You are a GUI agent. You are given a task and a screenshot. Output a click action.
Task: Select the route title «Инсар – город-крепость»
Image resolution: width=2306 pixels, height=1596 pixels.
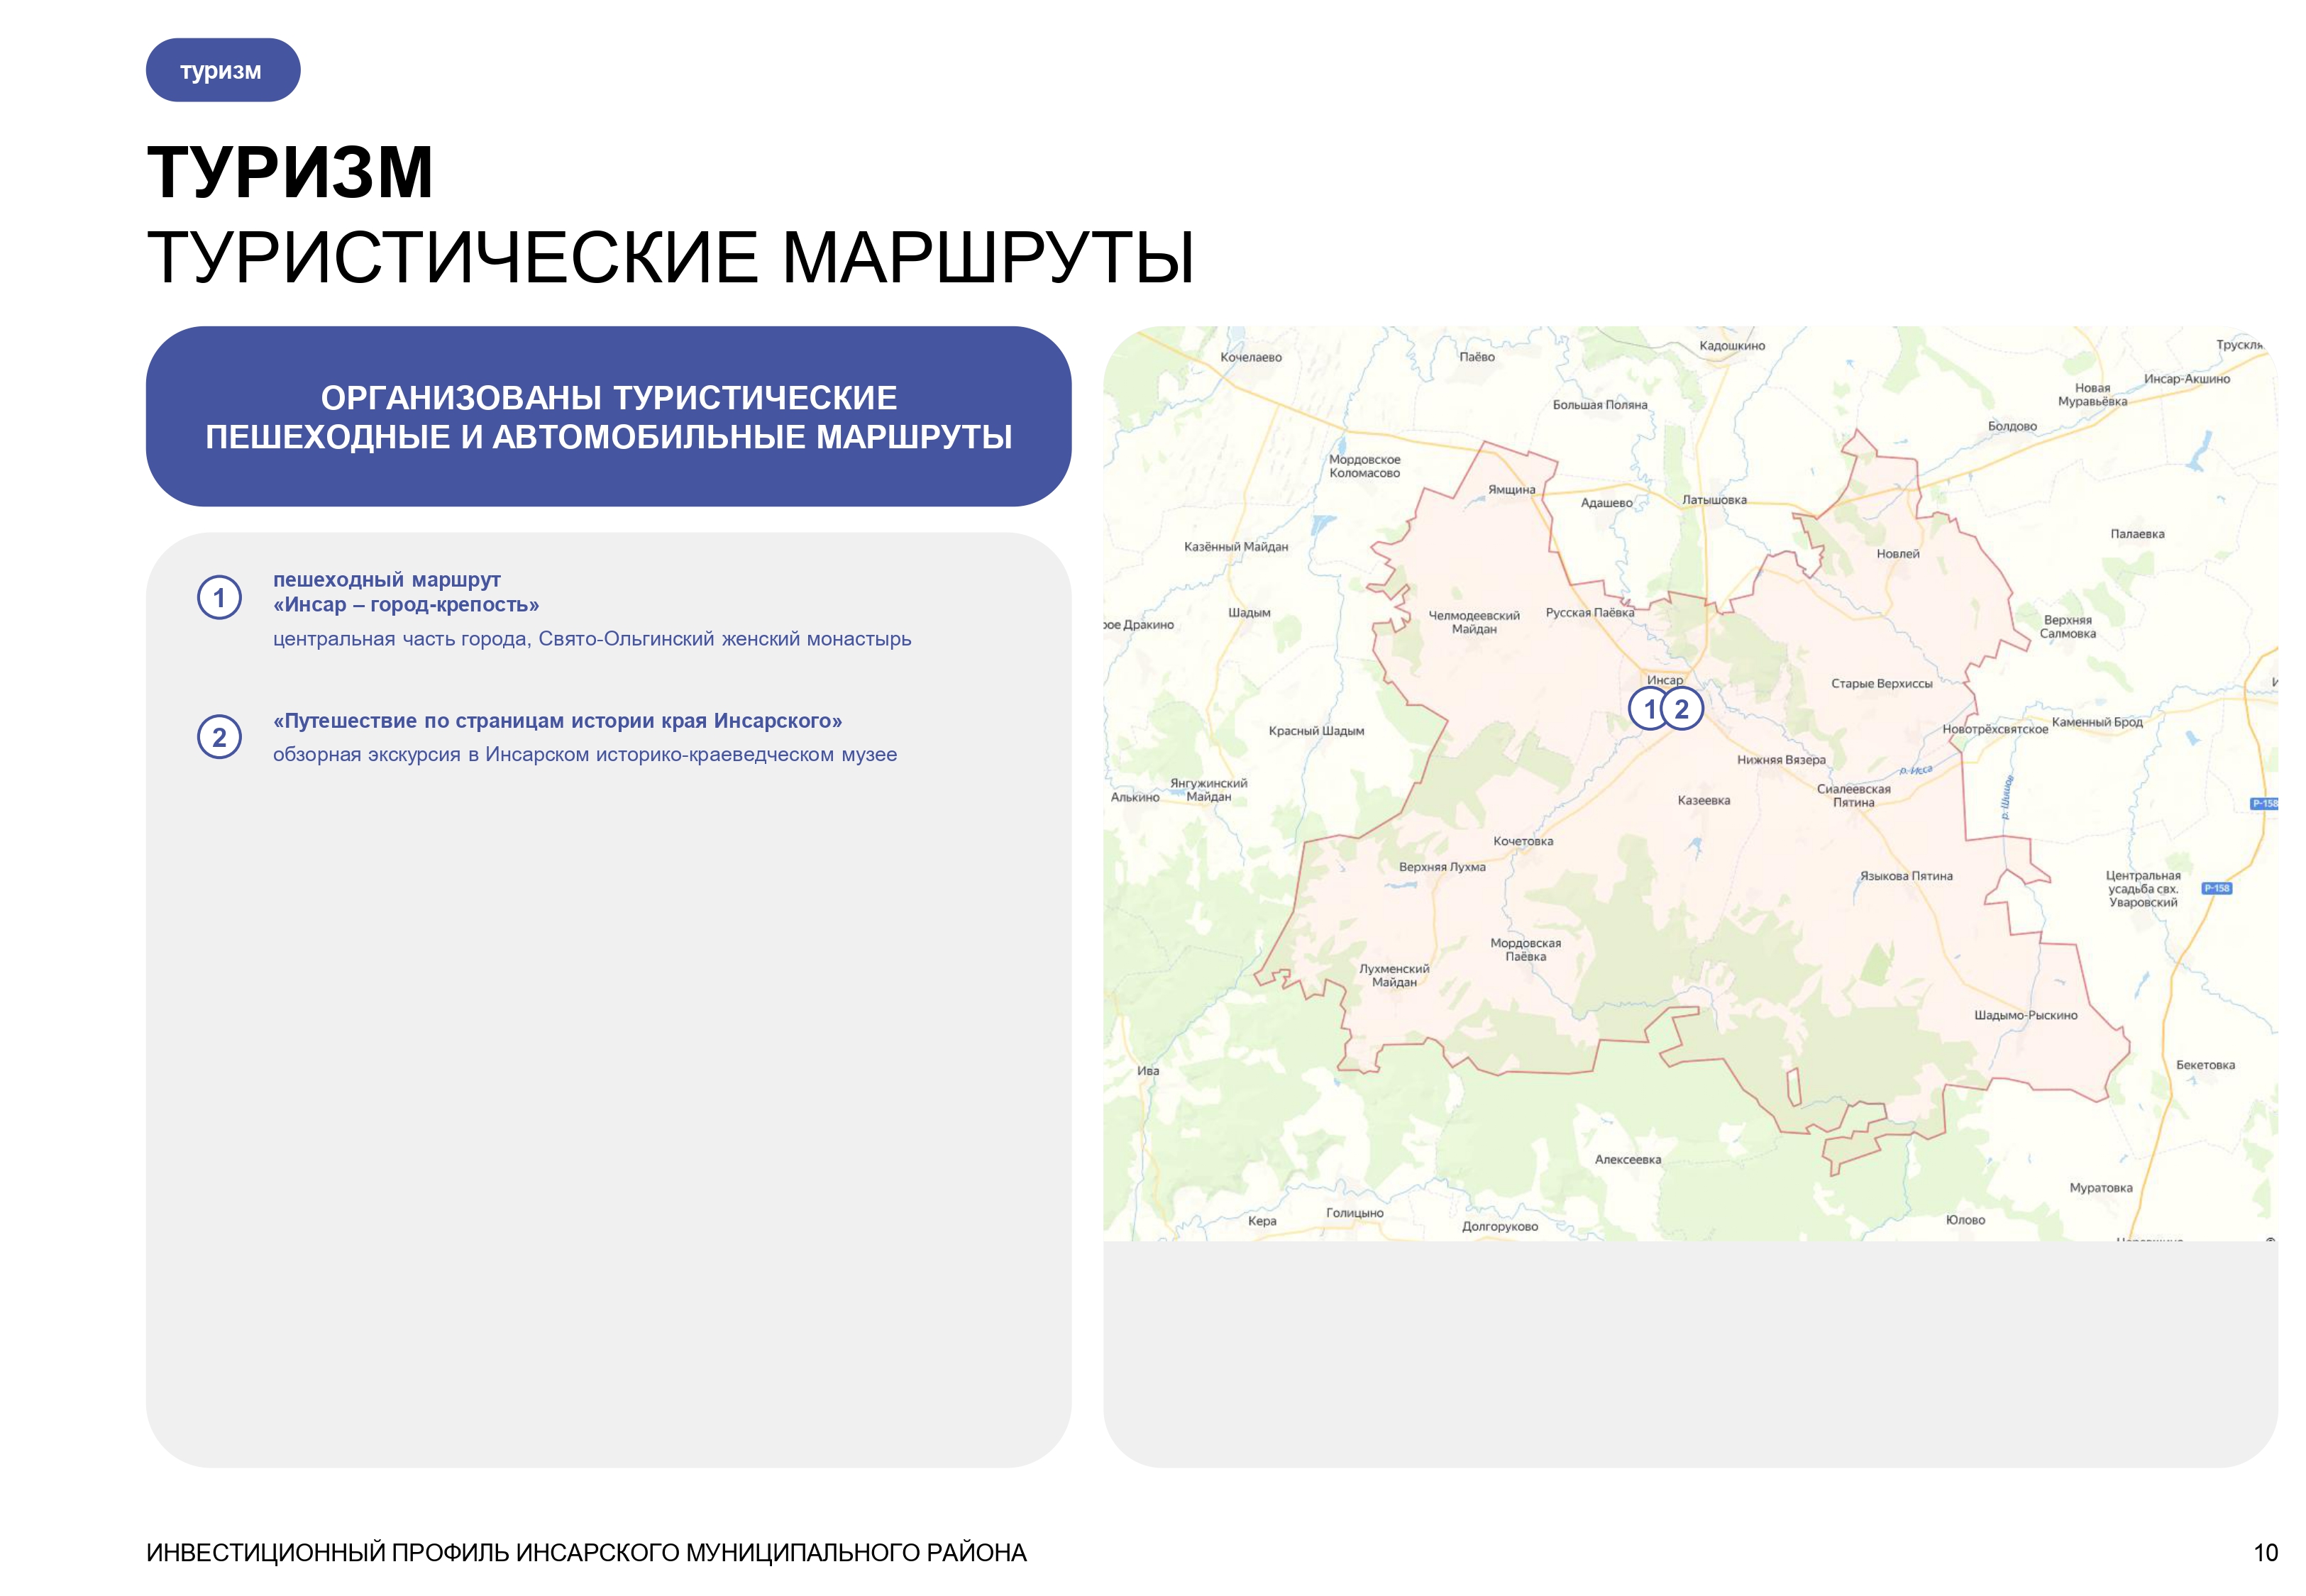point(406,605)
